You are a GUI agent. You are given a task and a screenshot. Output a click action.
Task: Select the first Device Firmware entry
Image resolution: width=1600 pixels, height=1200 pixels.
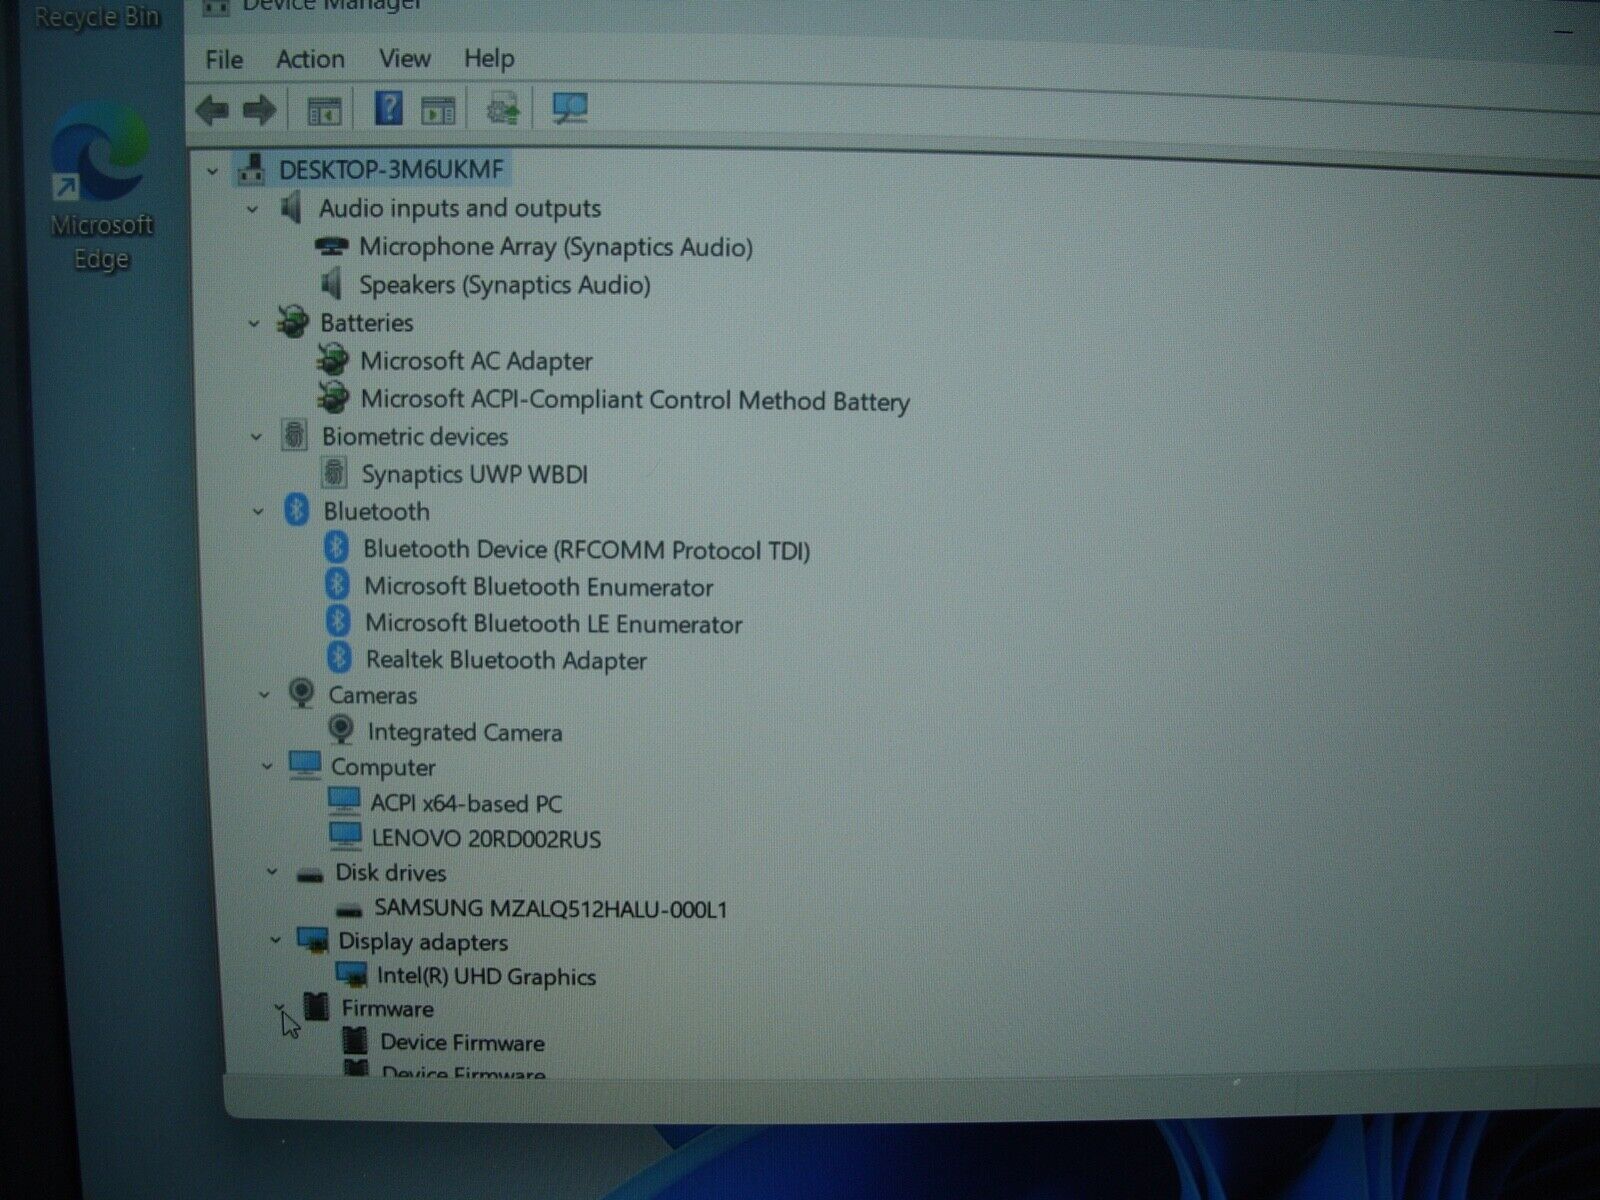[462, 1043]
